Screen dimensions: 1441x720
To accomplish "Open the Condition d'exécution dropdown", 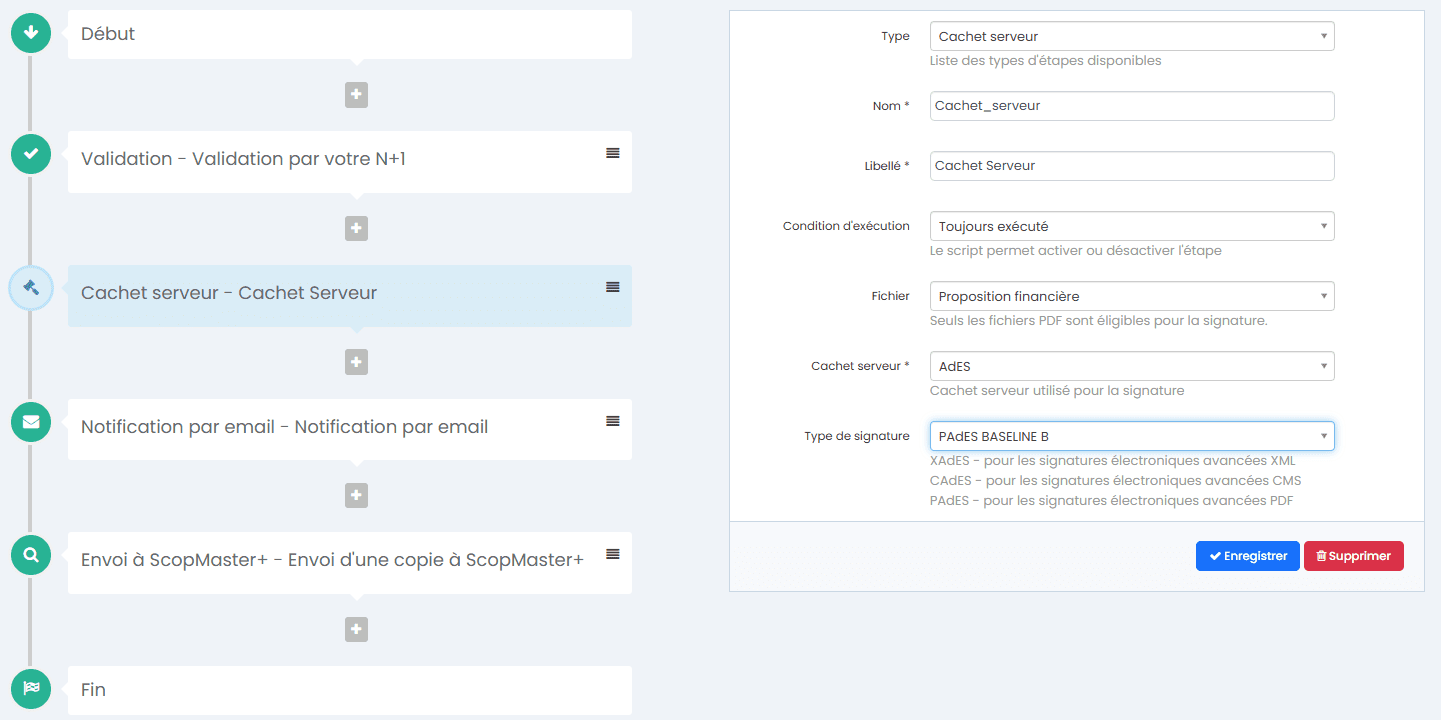I will 1131,225.
